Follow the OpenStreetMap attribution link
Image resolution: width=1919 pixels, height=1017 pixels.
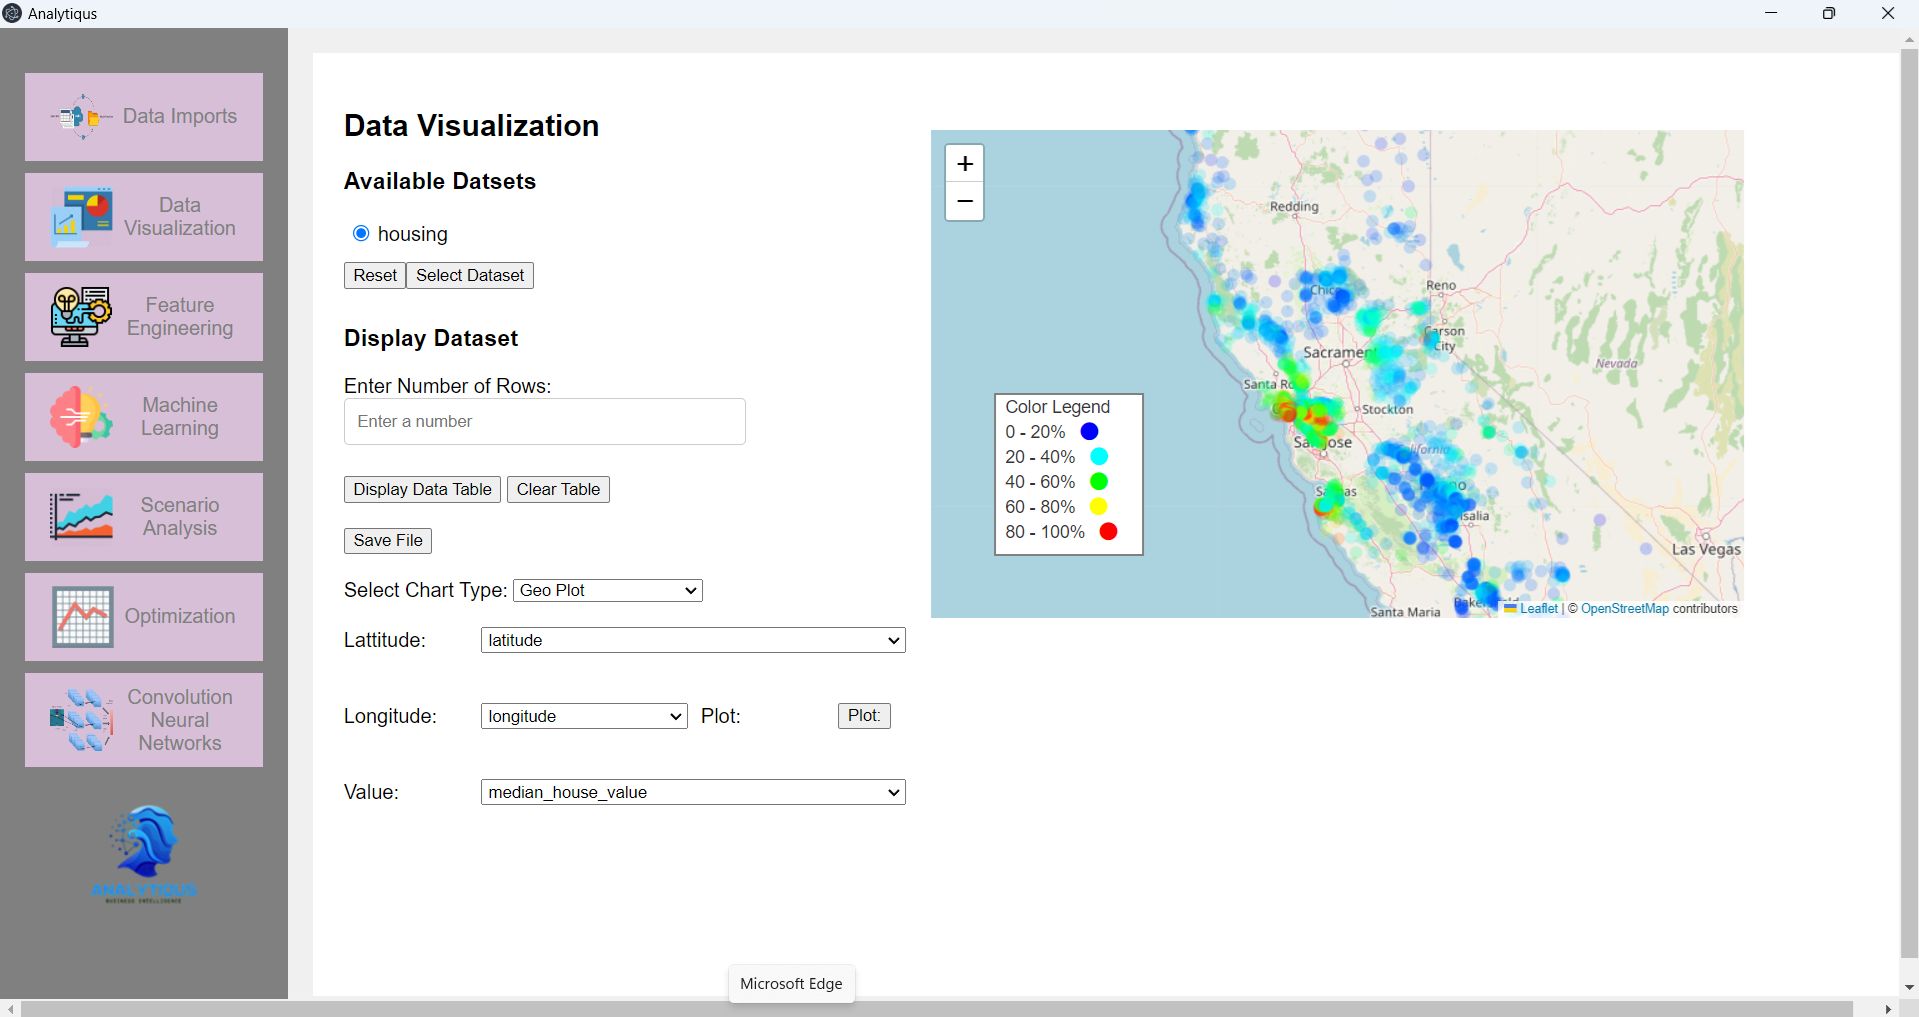tap(1624, 609)
